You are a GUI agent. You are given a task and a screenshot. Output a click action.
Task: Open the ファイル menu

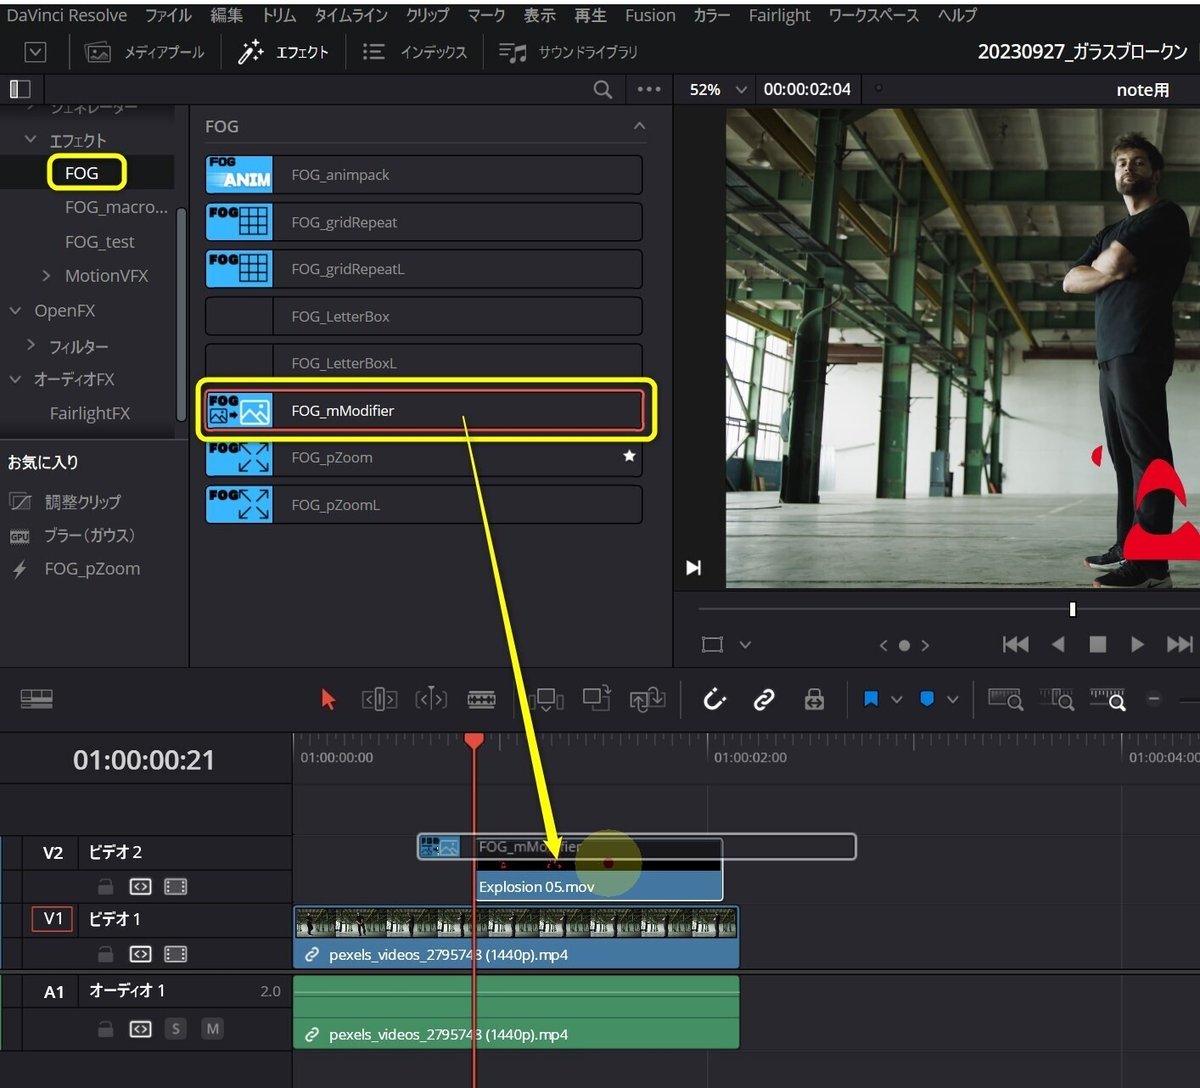[168, 15]
